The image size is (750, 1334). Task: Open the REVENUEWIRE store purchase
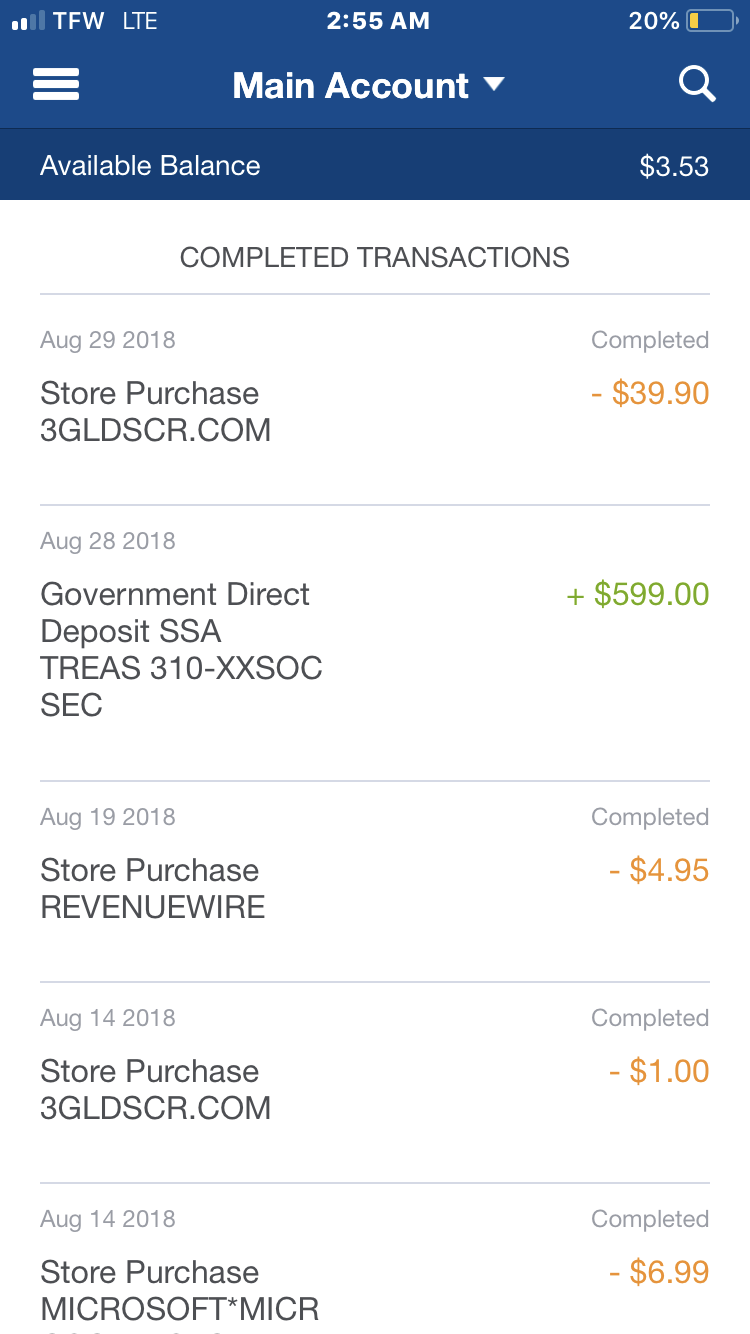point(375,881)
